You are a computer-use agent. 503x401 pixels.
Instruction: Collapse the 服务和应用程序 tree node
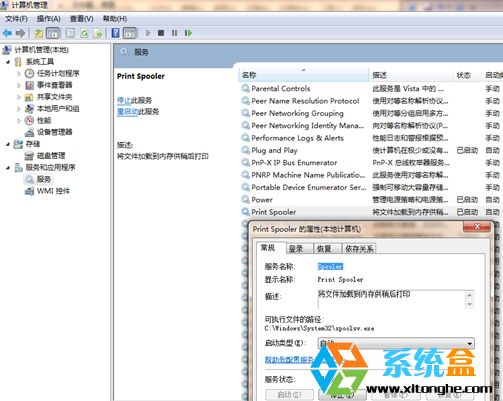(8, 167)
